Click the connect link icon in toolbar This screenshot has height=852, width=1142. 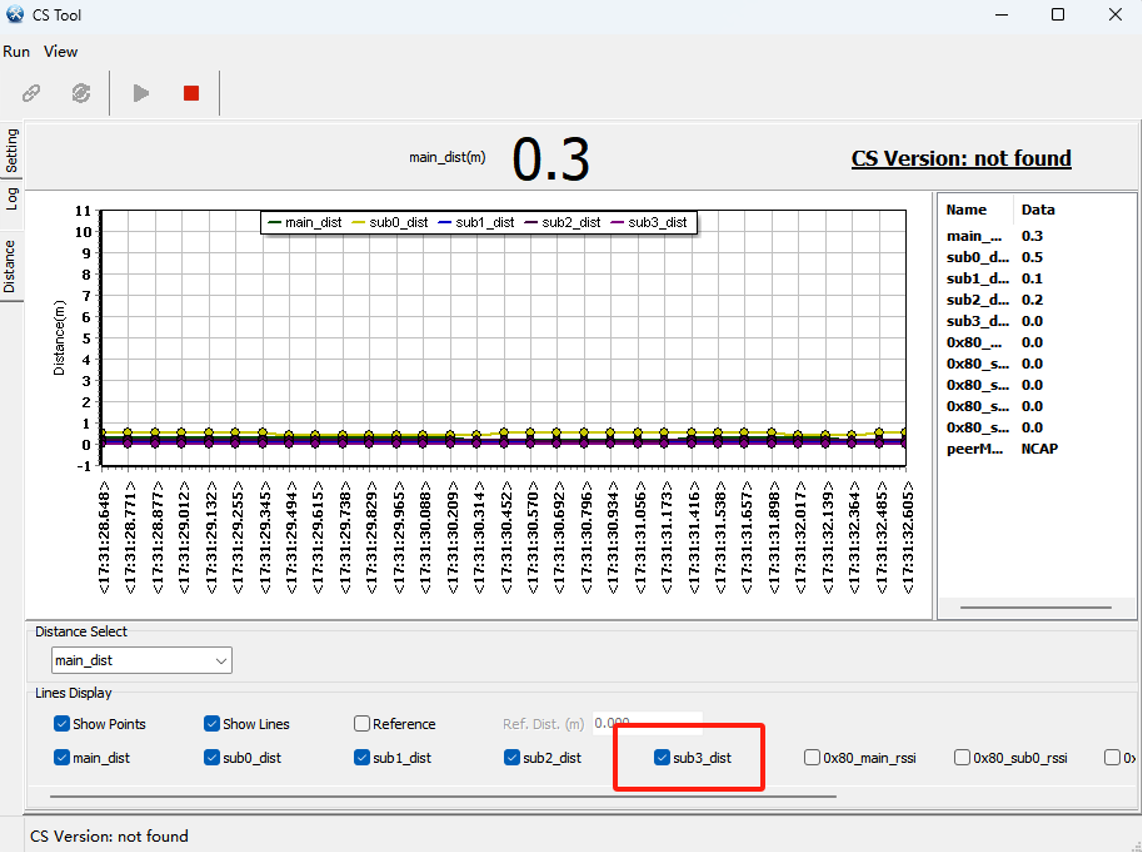[32, 93]
